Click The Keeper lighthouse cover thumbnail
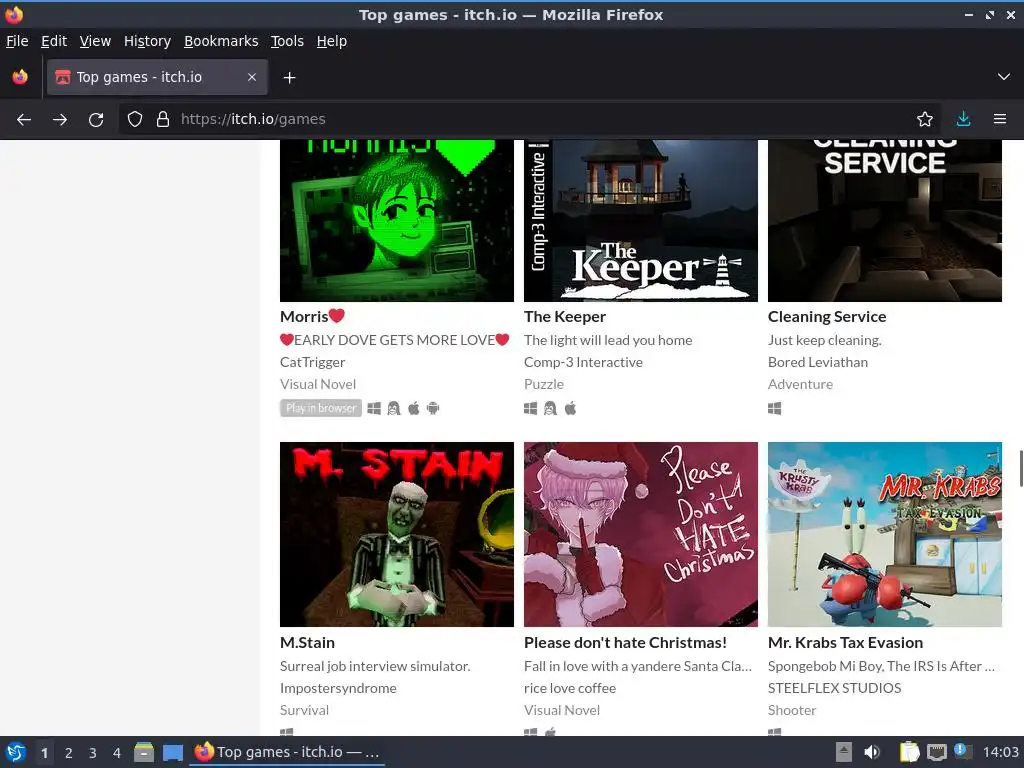Image resolution: width=1024 pixels, height=768 pixels. tap(641, 221)
